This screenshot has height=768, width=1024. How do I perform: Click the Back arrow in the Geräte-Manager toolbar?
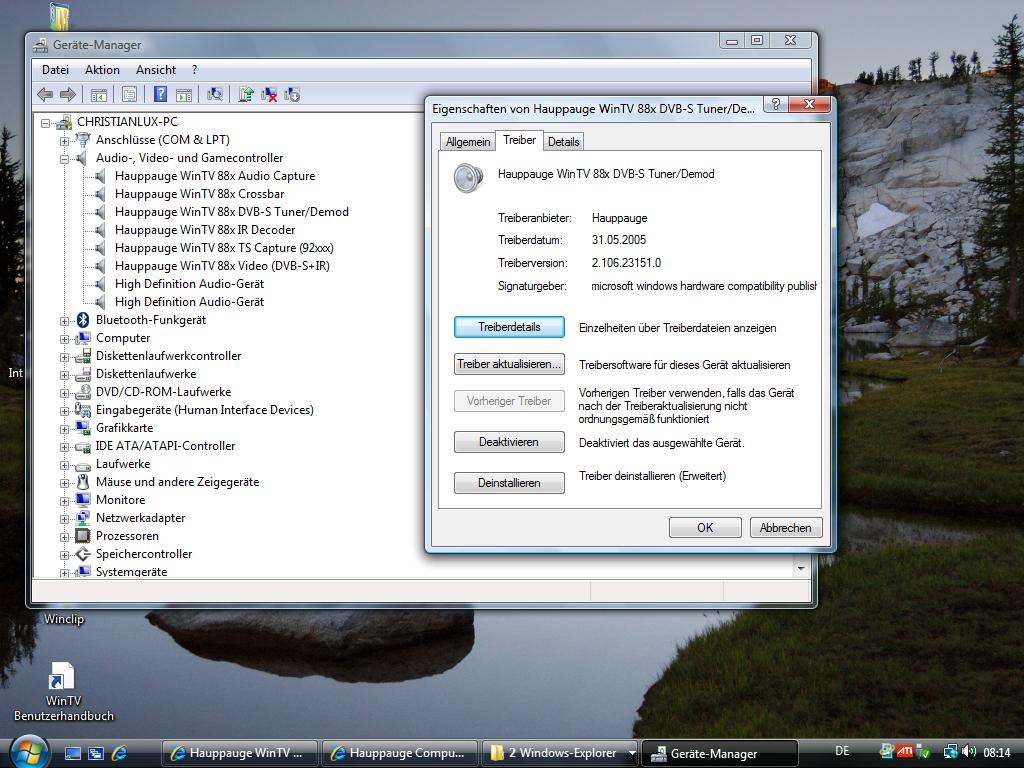45,95
